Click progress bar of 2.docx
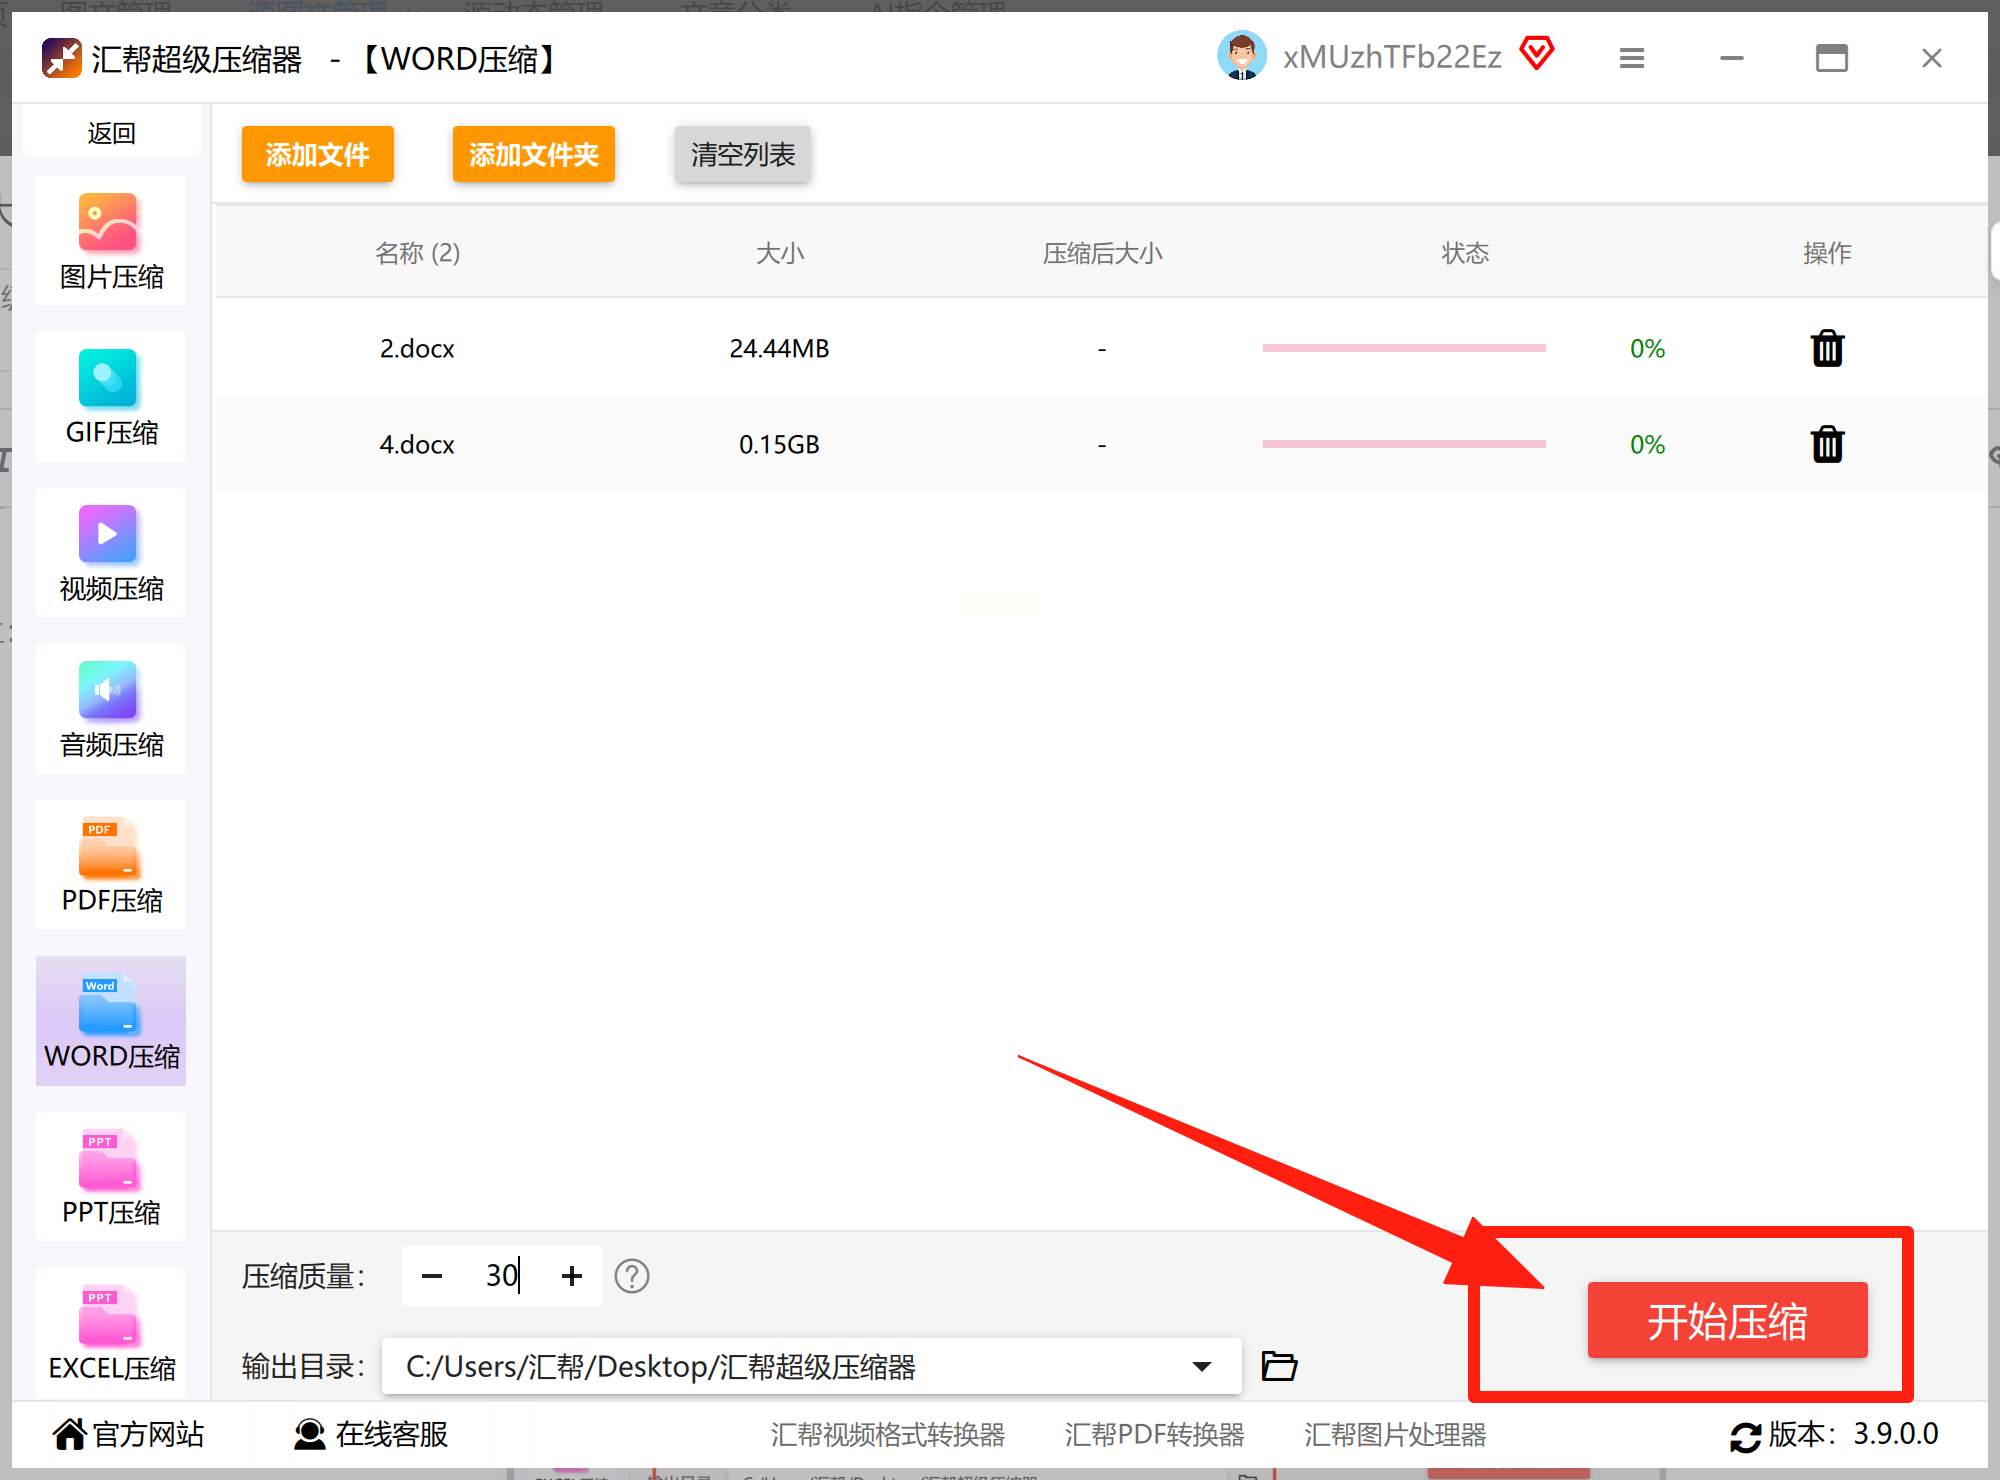This screenshot has width=2000, height=1480. (1404, 348)
